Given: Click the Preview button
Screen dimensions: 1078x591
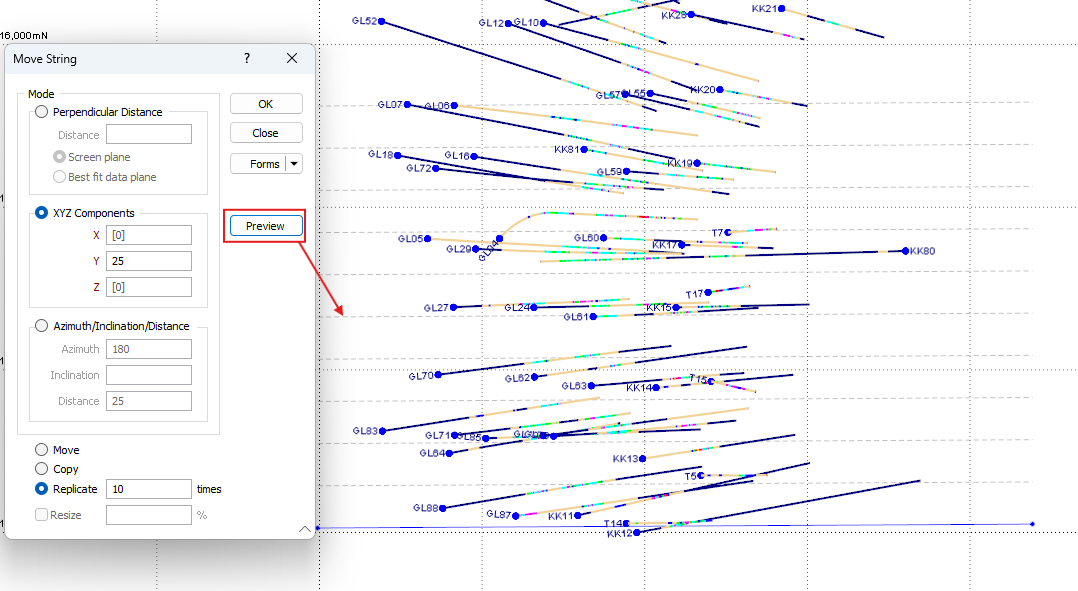Looking at the screenshot, I should click(x=265, y=225).
